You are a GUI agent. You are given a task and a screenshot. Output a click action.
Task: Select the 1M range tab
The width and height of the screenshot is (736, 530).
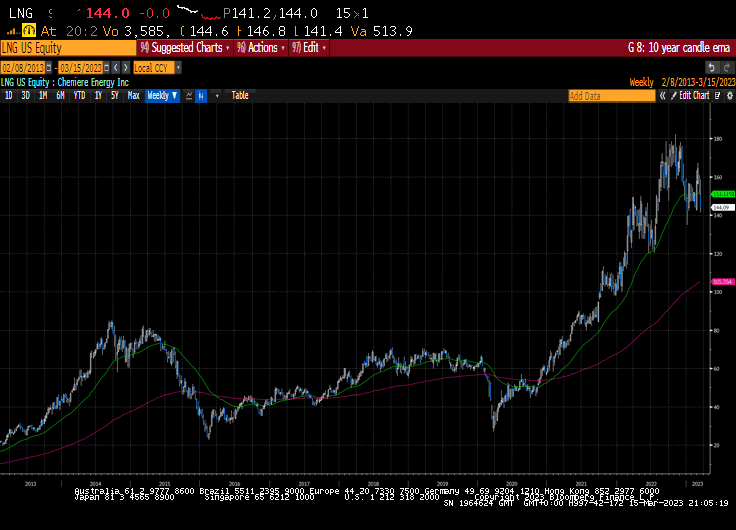43,96
